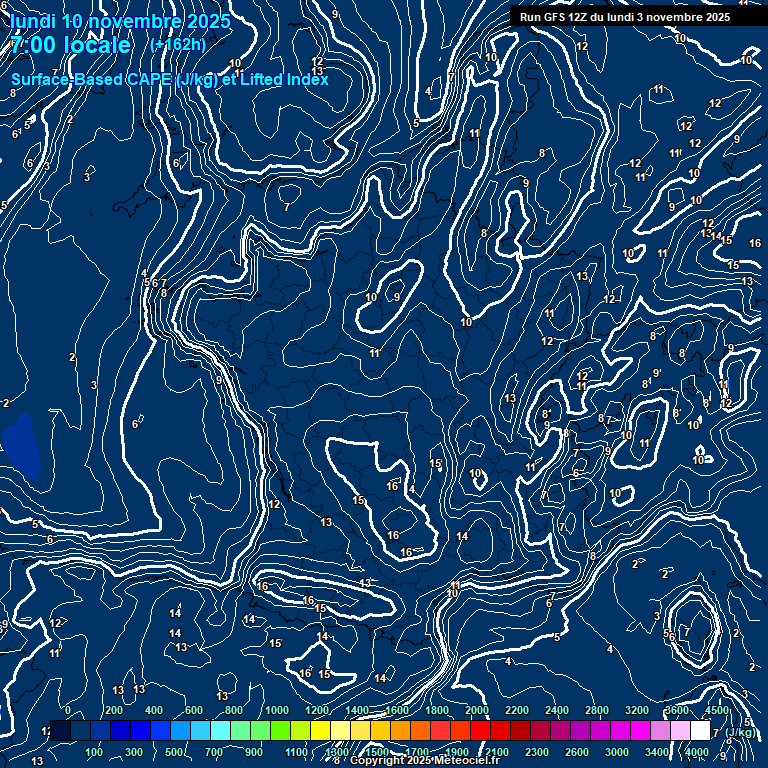Click the '2200' legend value
The width and height of the screenshot is (768, 768).
point(517,710)
